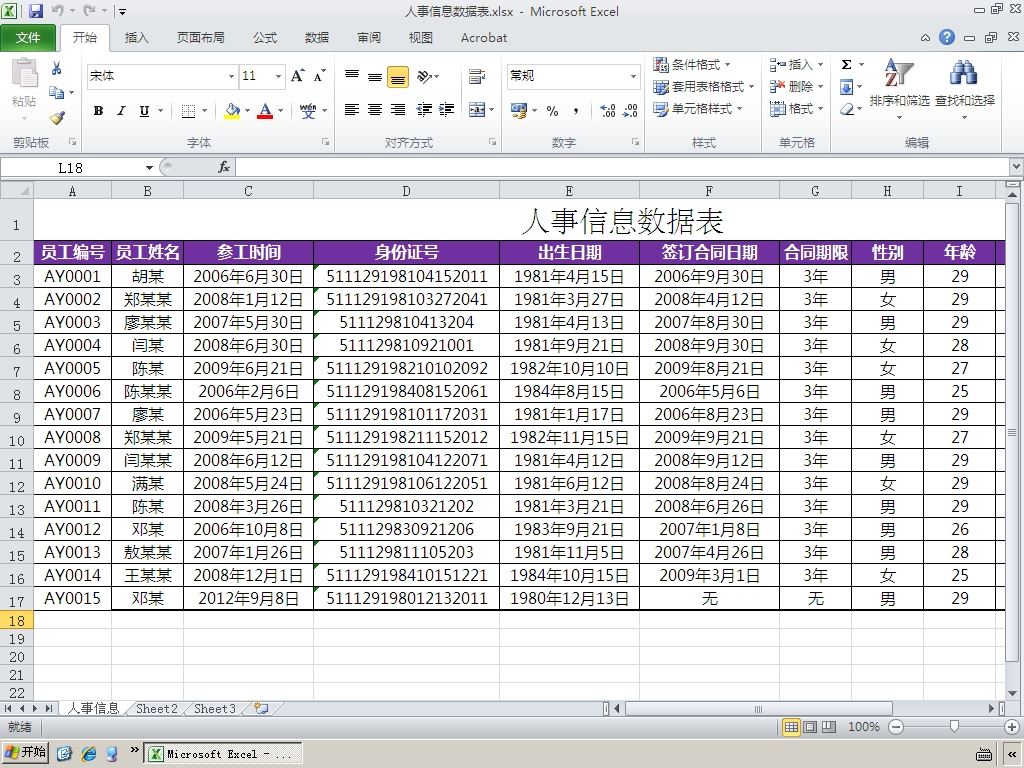The image size is (1024, 768).
Task: Click the 删除 cells button
Action: click(796, 87)
